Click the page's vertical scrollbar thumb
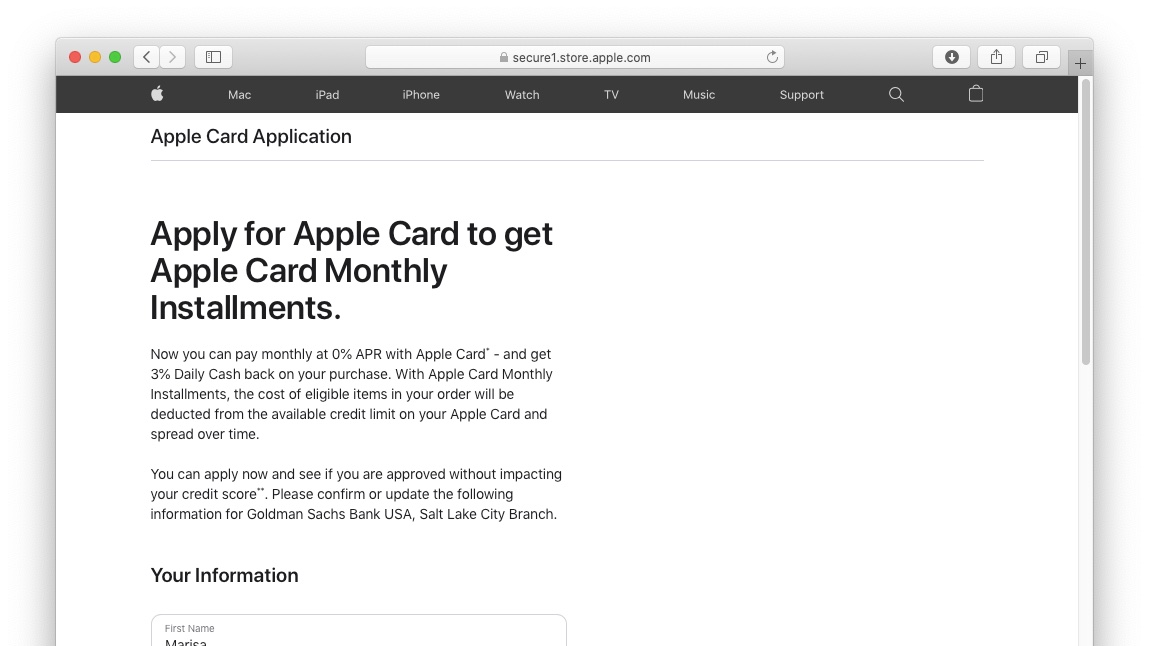The width and height of the screenshot is (1149, 646). point(1086,222)
